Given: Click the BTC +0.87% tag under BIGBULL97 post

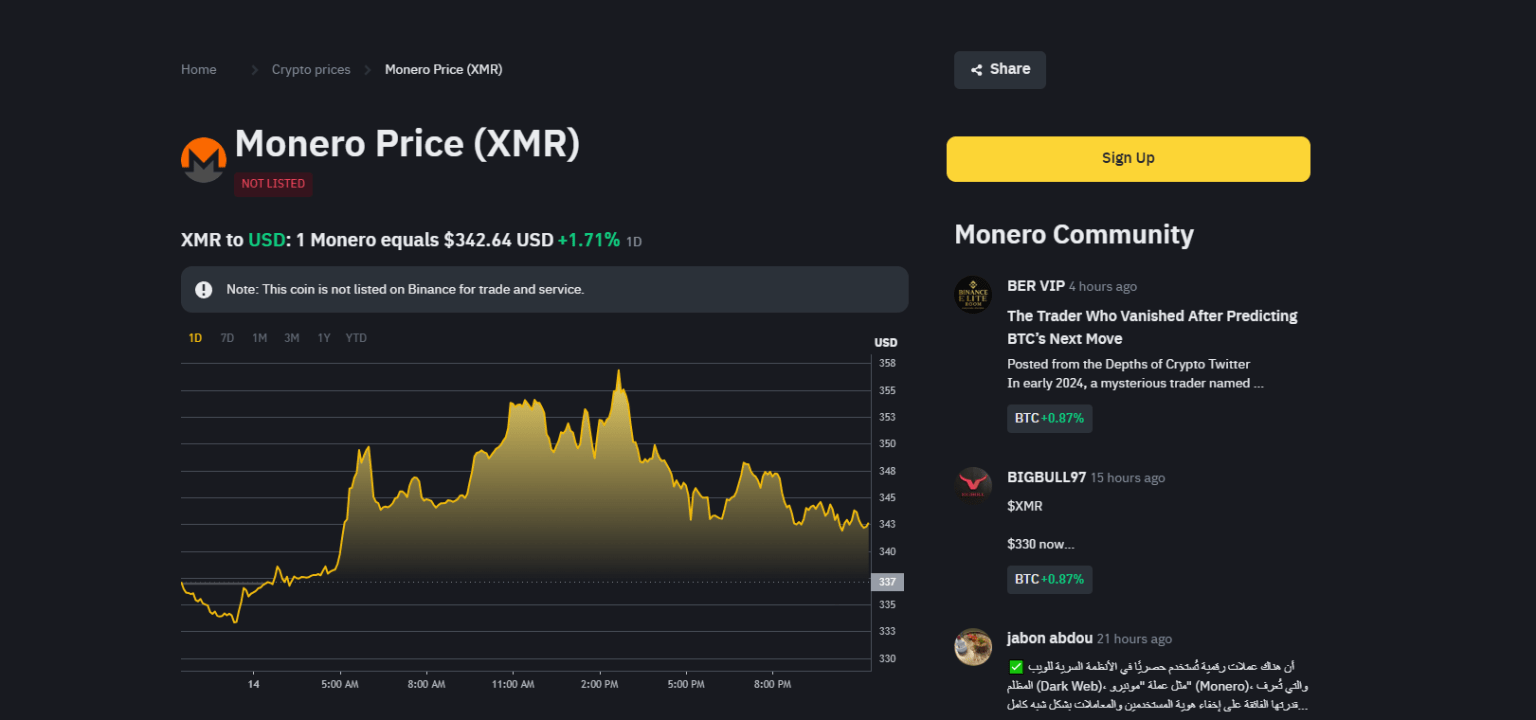Looking at the screenshot, I should (1050, 579).
